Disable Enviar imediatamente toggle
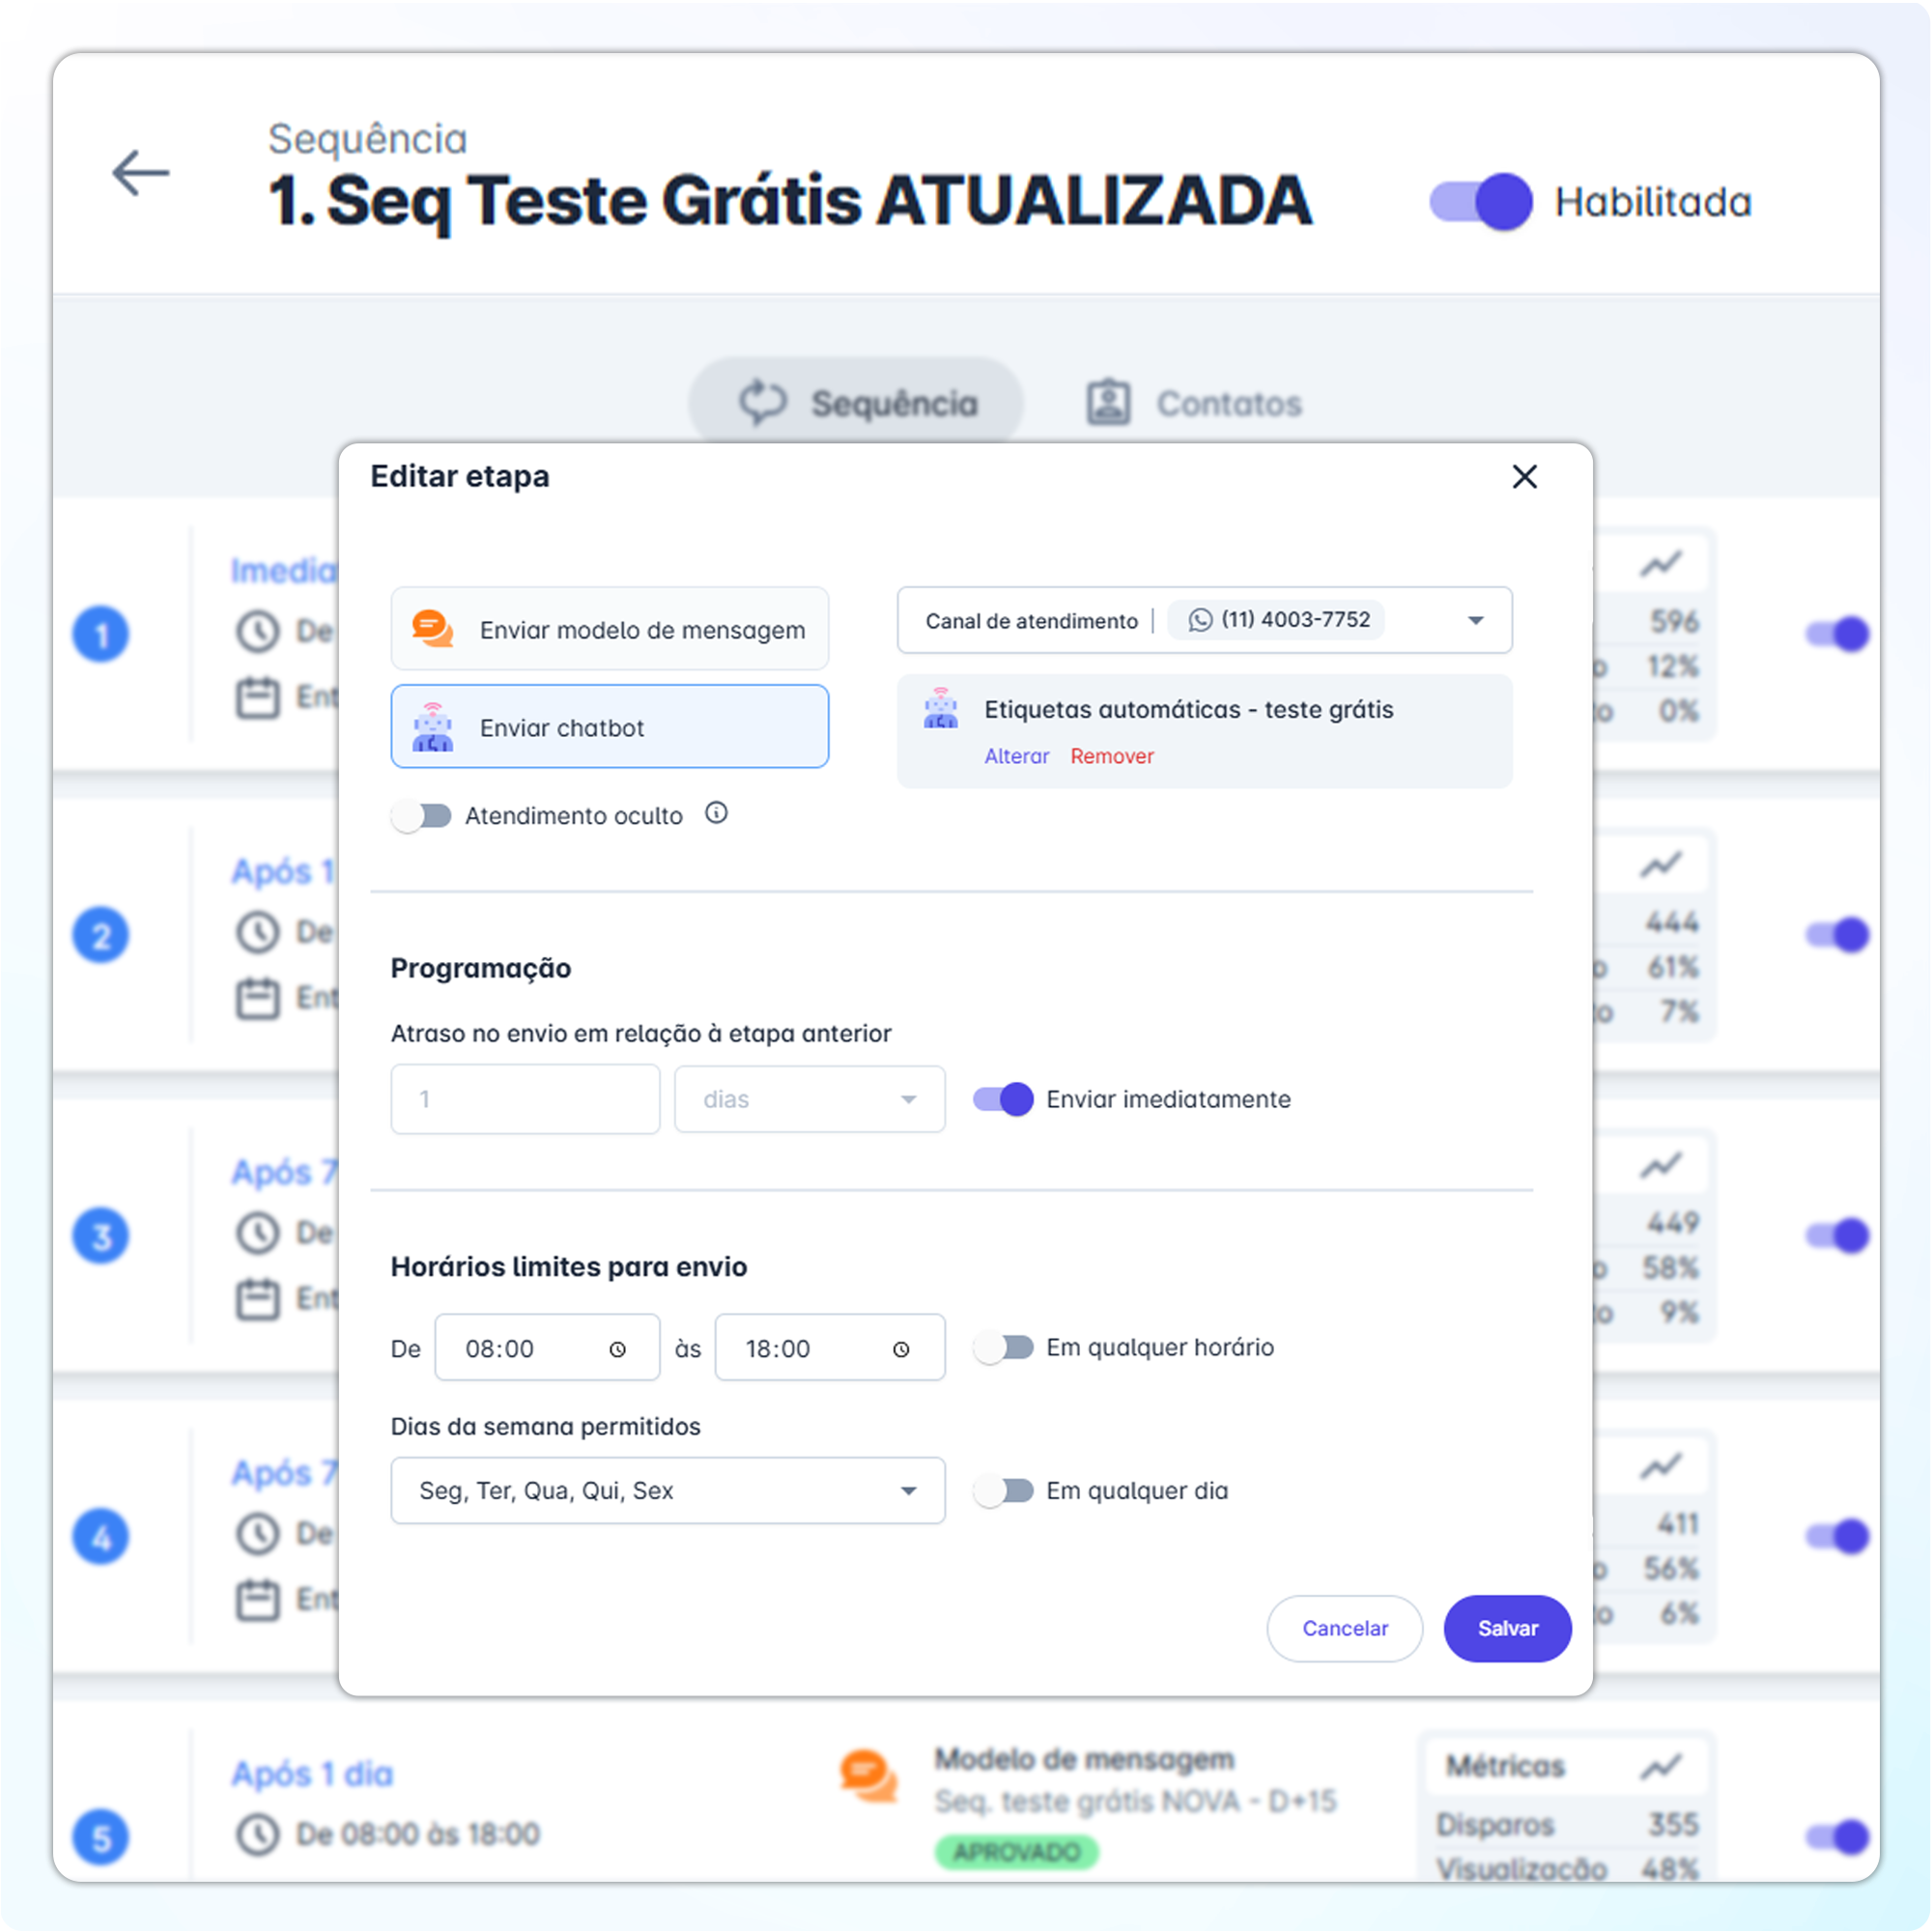 click(x=1003, y=1099)
